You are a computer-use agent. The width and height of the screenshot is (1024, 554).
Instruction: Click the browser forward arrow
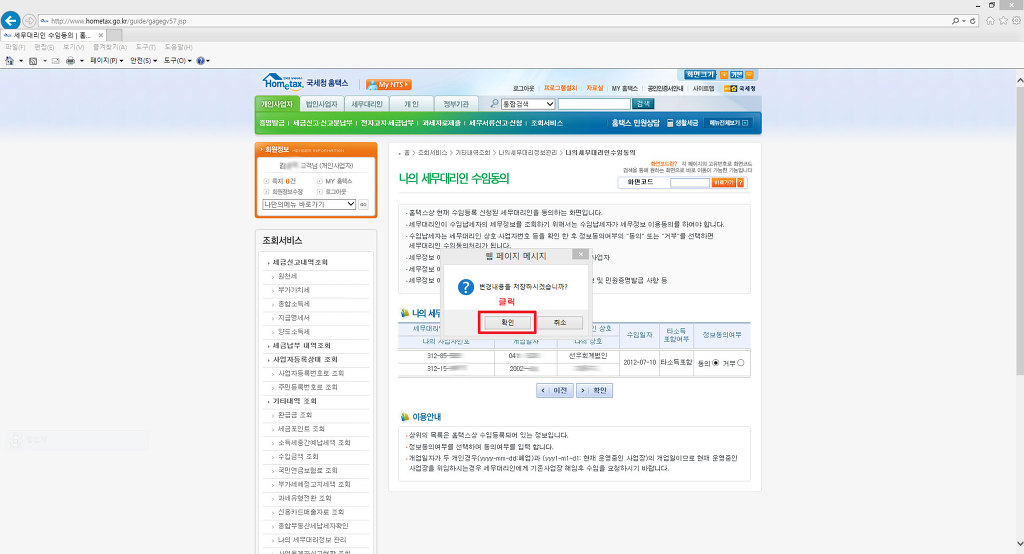29,21
